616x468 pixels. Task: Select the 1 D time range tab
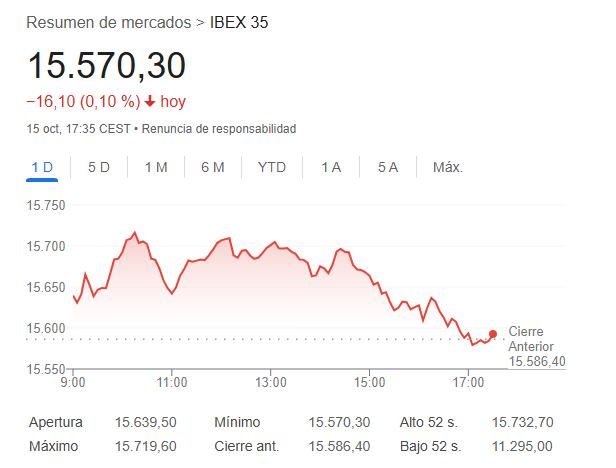pyautogui.click(x=42, y=167)
